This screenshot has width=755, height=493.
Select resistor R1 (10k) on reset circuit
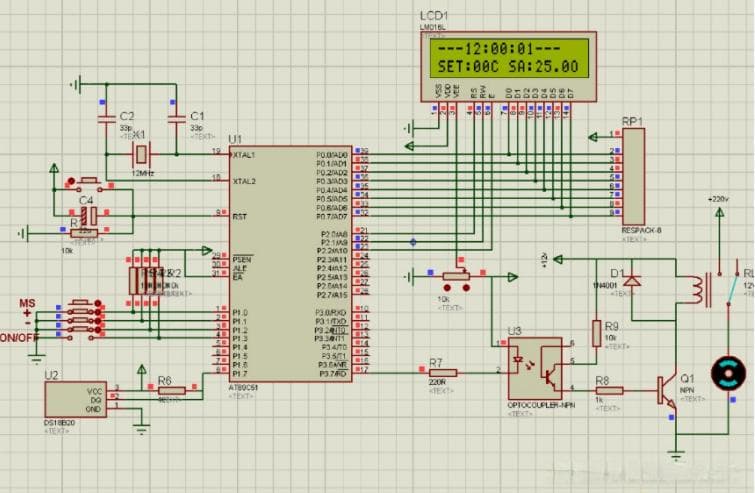click(x=84, y=233)
